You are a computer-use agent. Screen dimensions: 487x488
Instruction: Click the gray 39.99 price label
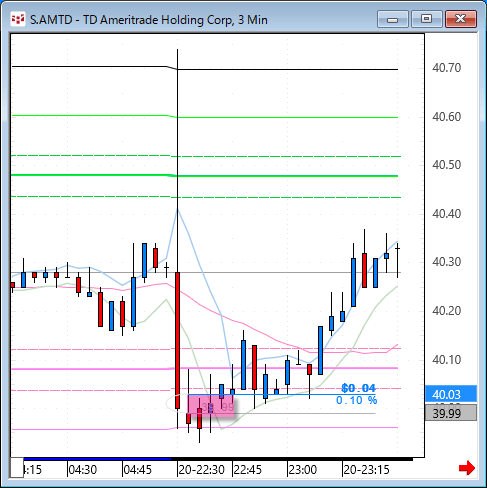[451, 413]
